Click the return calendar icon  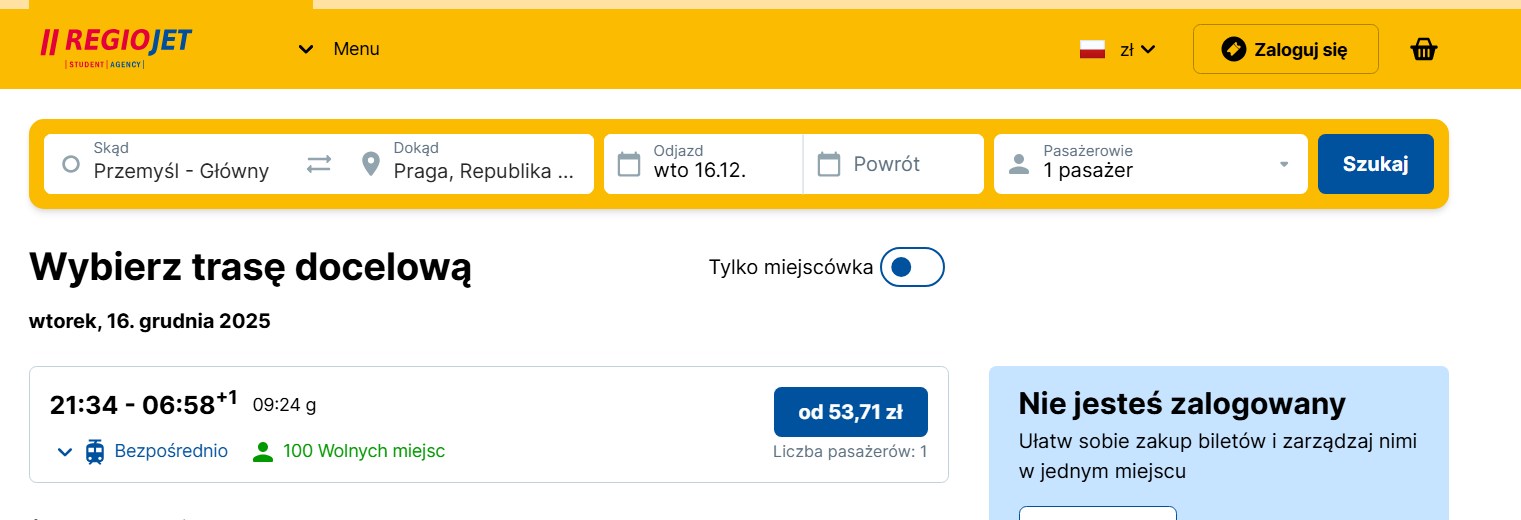click(x=829, y=164)
